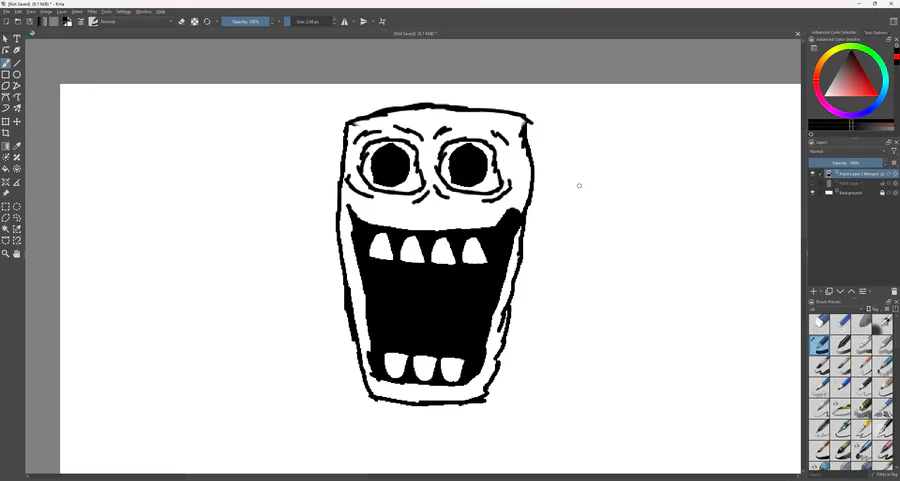Select the Zoom magnifier tool
The width and height of the screenshot is (900, 481).
pyautogui.click(x=6, y=254)
